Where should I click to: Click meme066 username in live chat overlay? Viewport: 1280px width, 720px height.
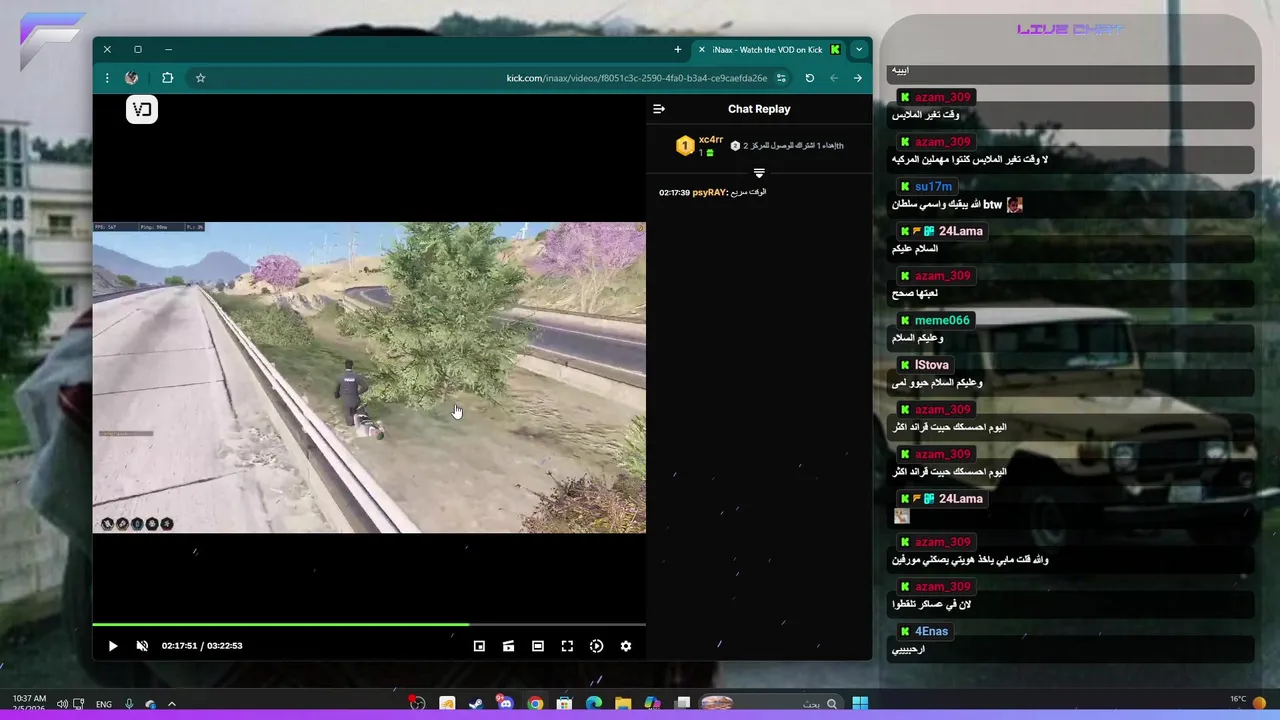point(942,321)
